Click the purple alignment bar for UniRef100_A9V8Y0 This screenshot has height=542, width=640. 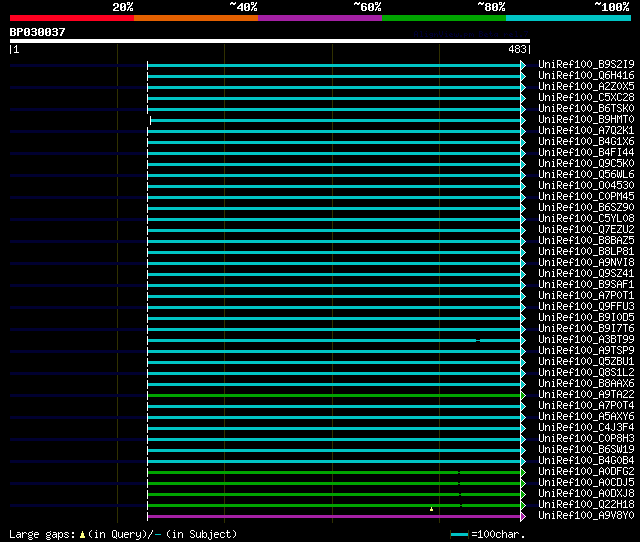coord(334,517)
